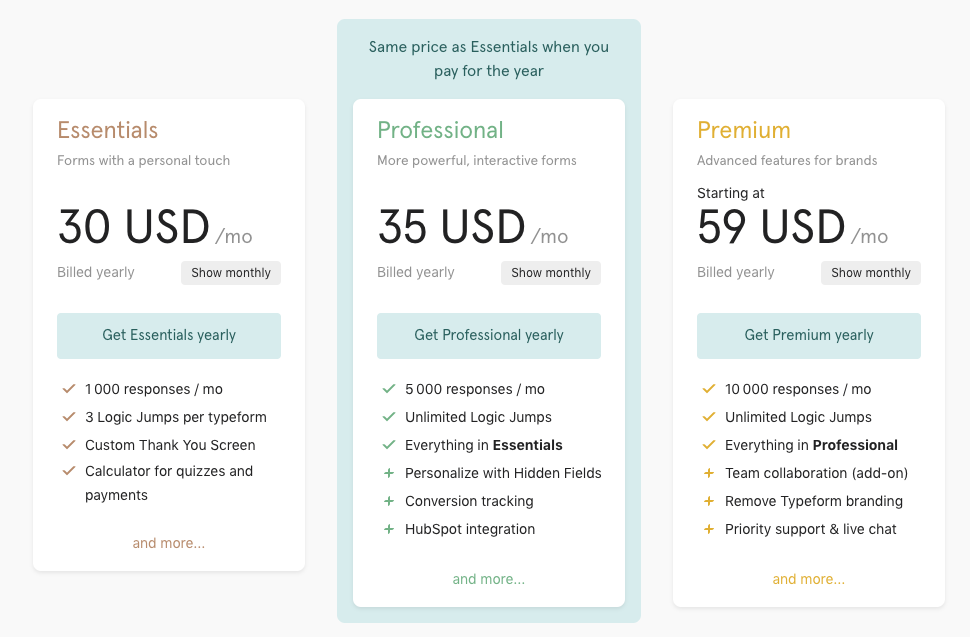This screenshot has width=970, height=637.
Task: Toggle Show monthly on Professional plan
Action: pos(551,273)
